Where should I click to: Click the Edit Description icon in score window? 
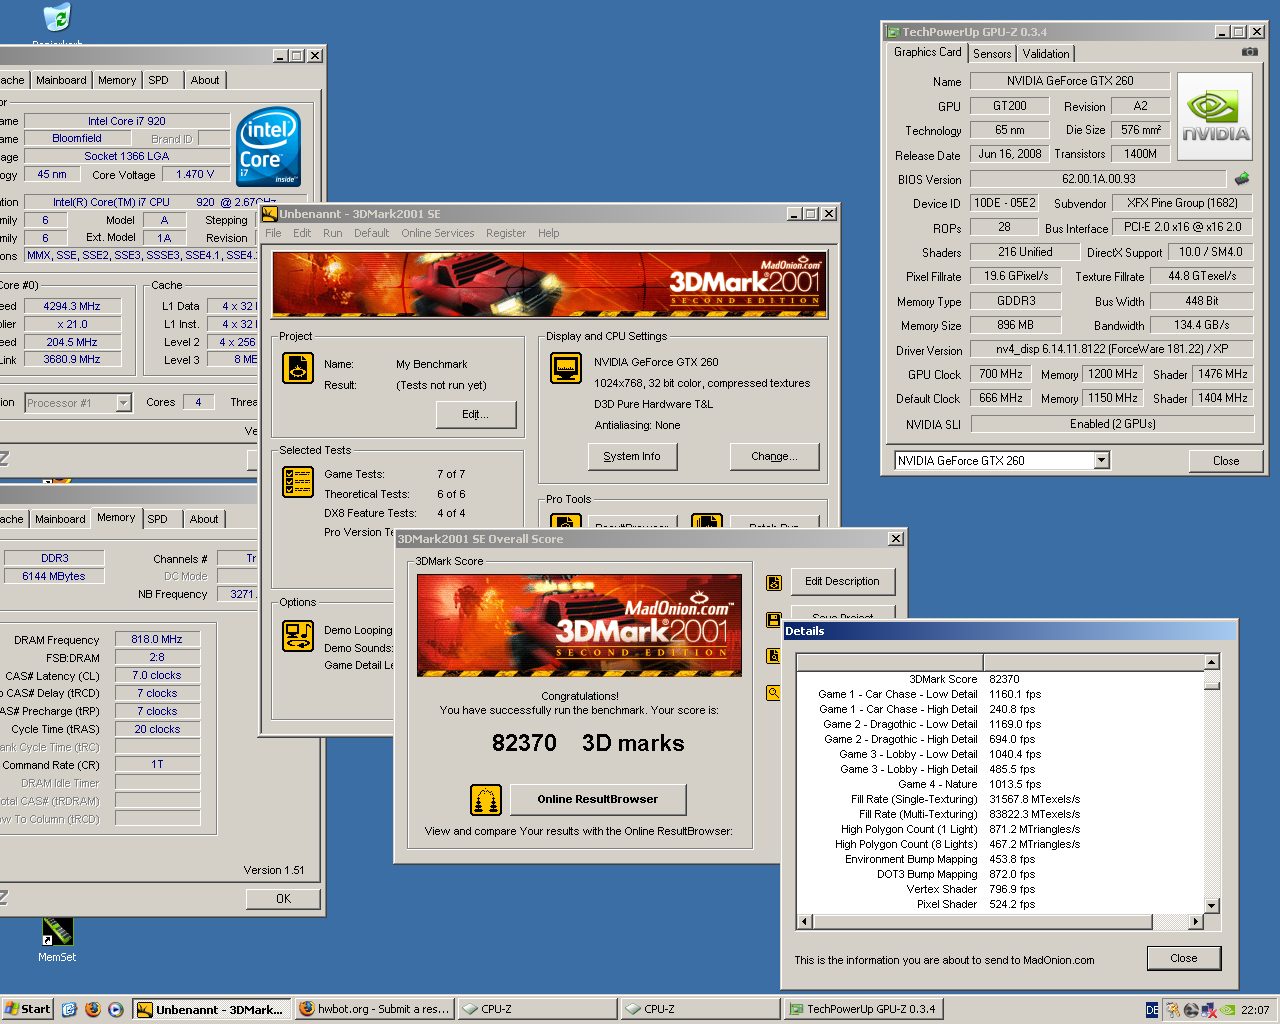pos(774,583)
